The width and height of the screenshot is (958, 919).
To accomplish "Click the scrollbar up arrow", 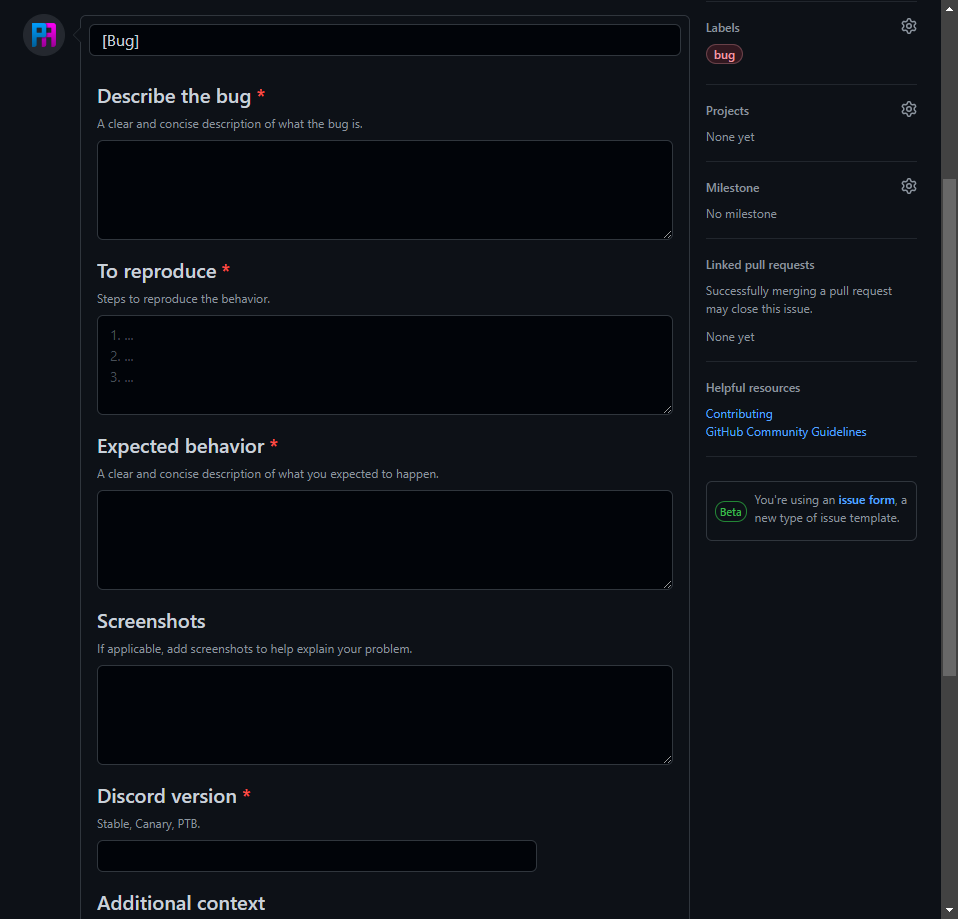I will tap(949, 9).
